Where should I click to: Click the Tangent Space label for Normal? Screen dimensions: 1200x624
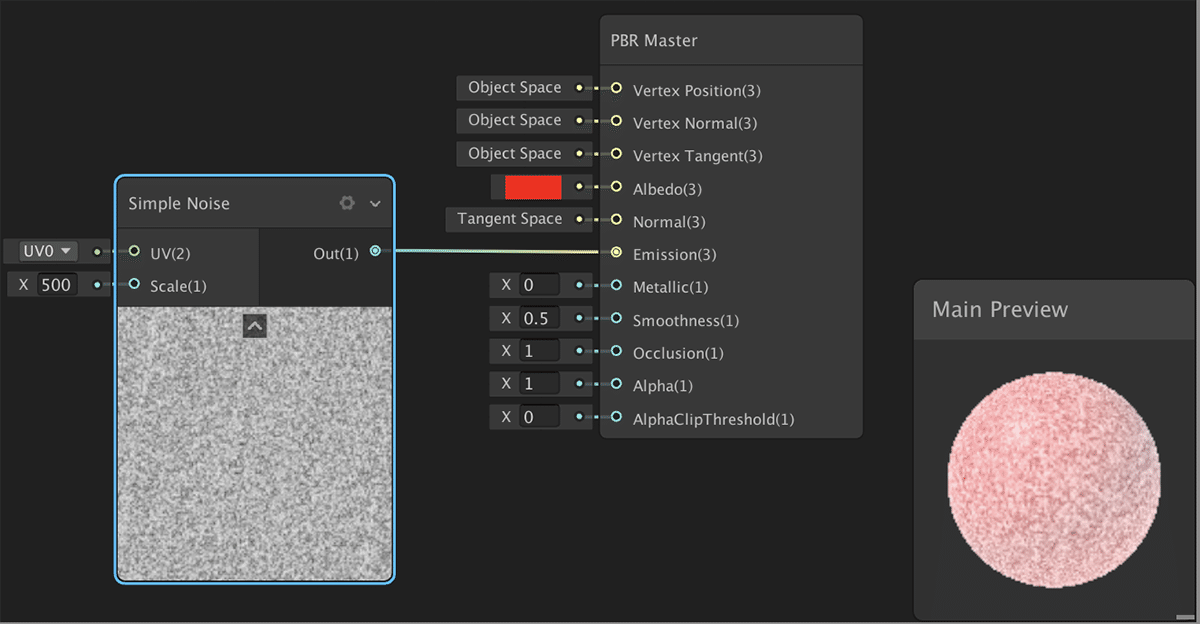click(x=509, y=219)
